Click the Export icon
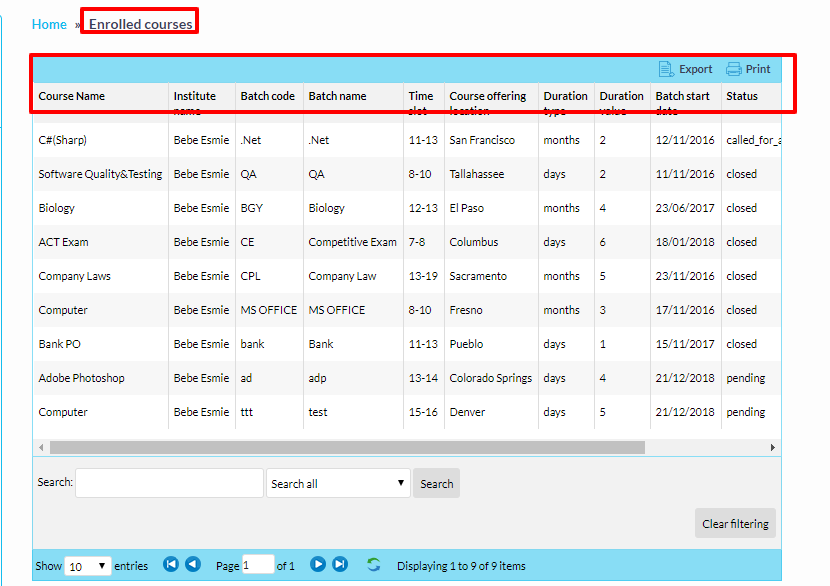The width and height of the screenshot is (830, 586). click(x=667, y=69)
